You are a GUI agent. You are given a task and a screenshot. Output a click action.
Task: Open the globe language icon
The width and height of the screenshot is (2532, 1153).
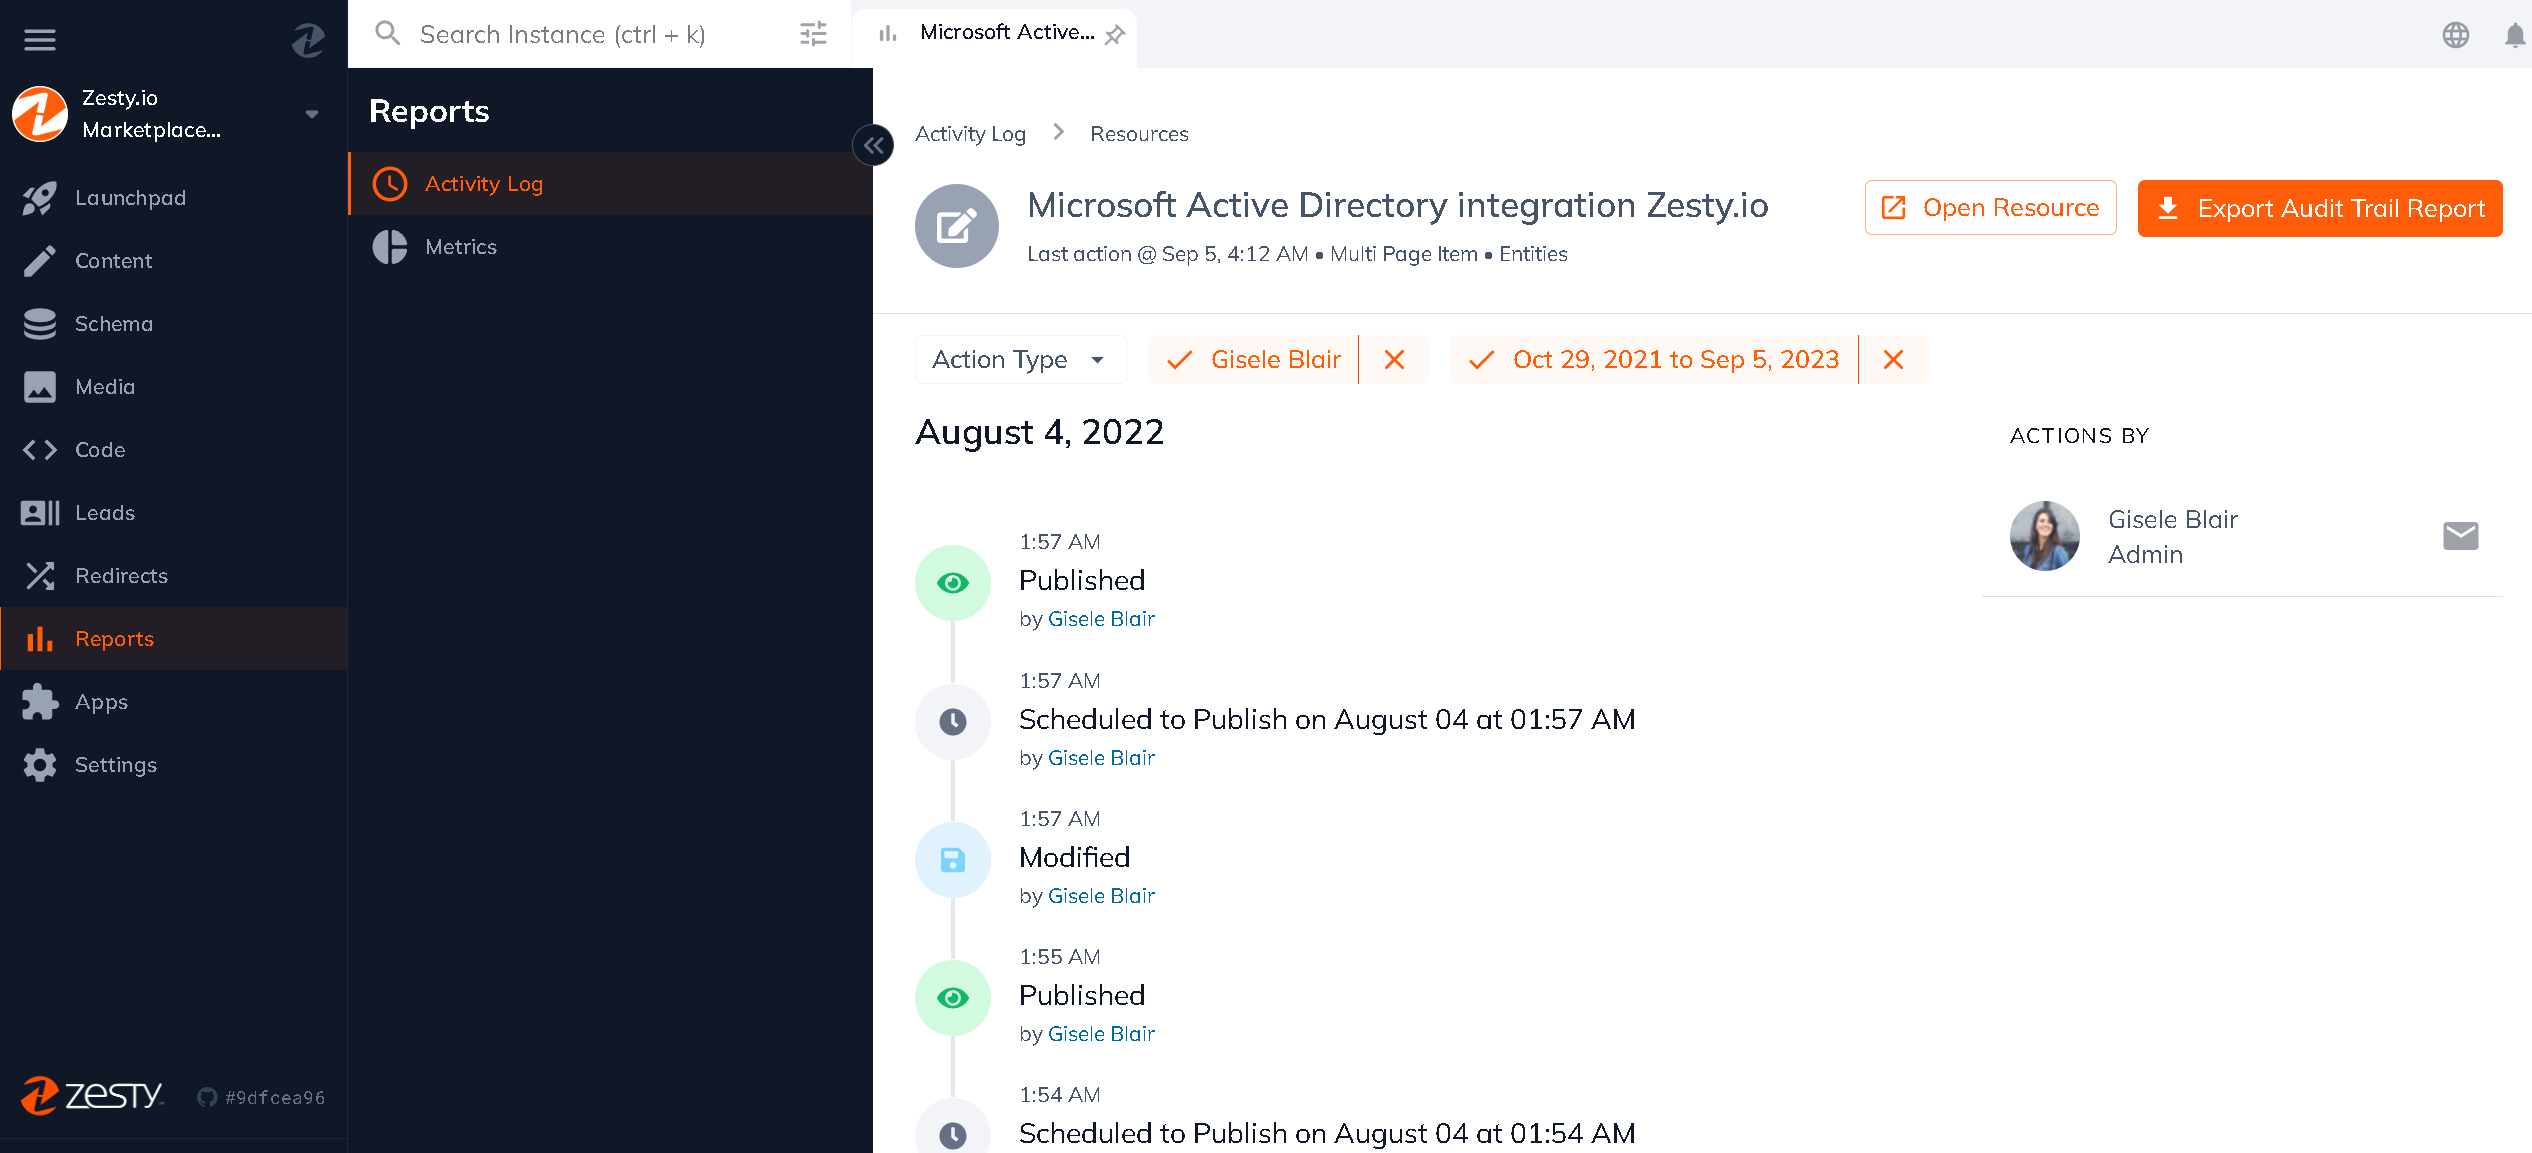click(x=2456, y=35)
